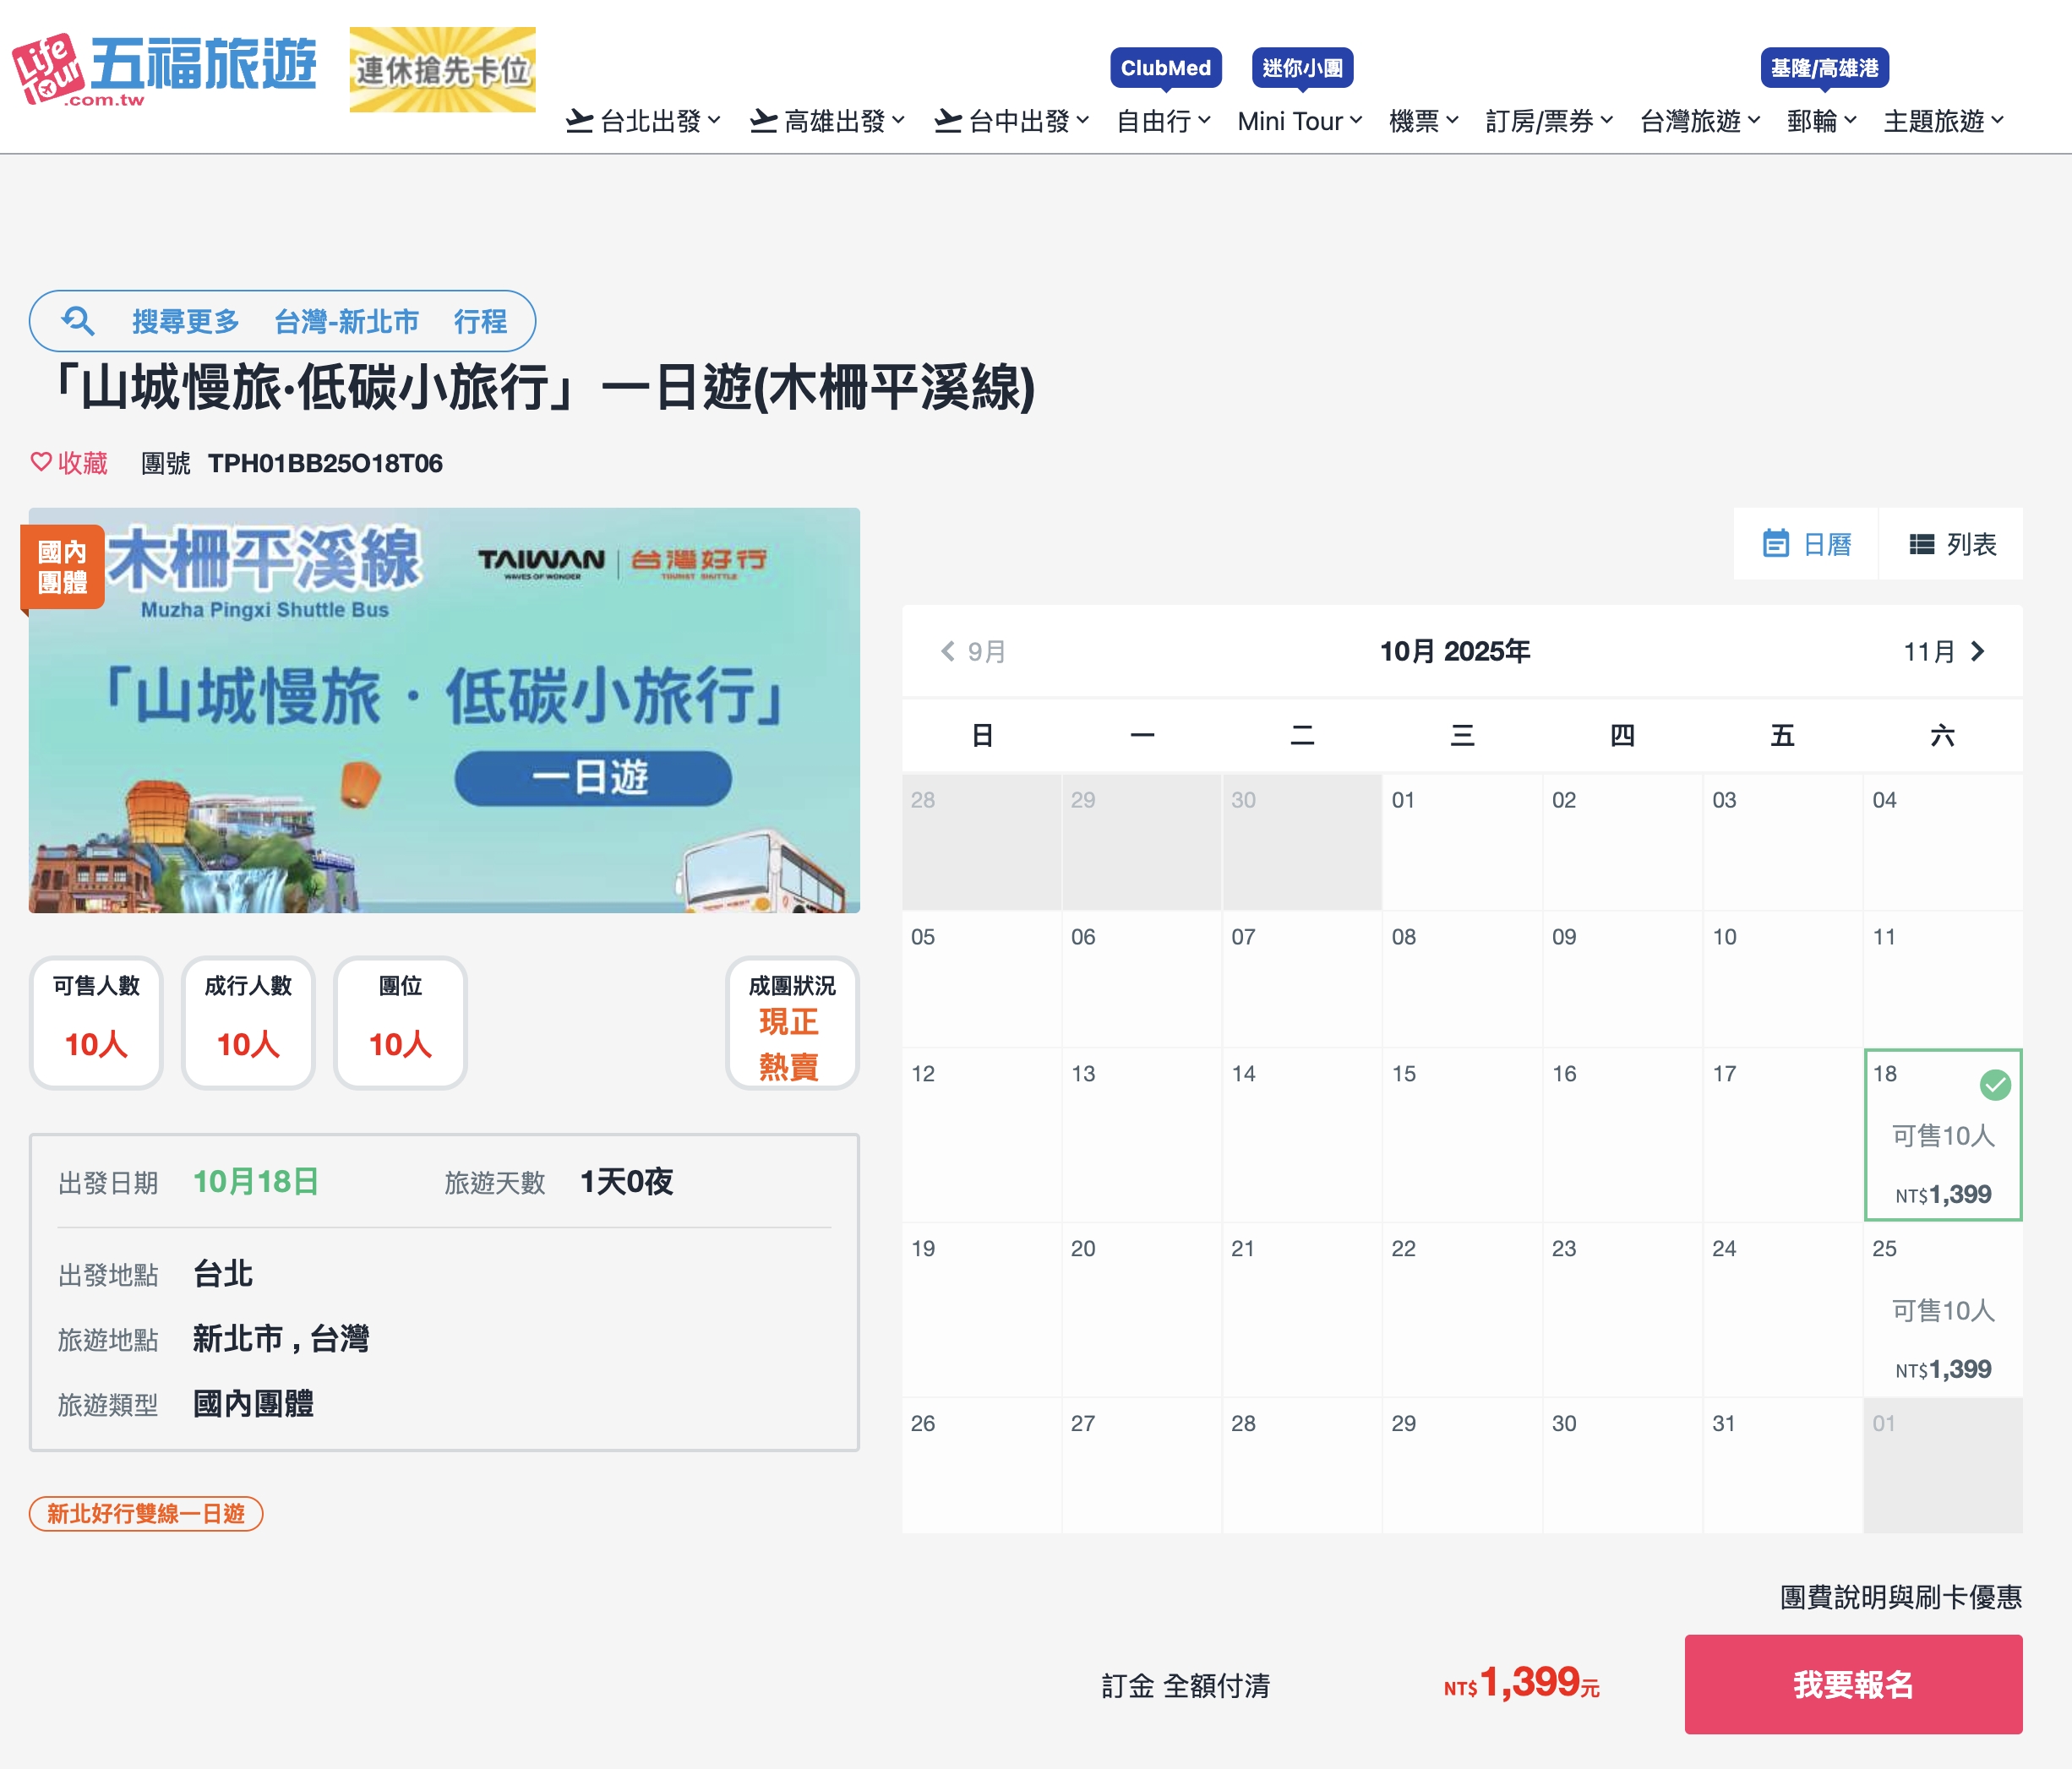Switch to 列表 list view
The height and width of the screenshot is (1769, 2072).
1951,544
